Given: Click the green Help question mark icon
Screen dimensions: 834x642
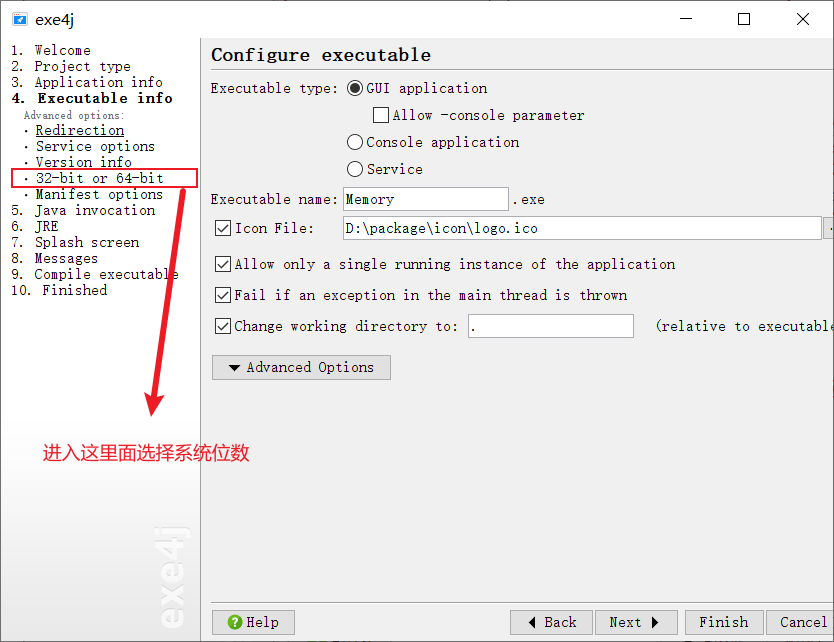Looking at the screenshot, I should [x=235, y=622].
